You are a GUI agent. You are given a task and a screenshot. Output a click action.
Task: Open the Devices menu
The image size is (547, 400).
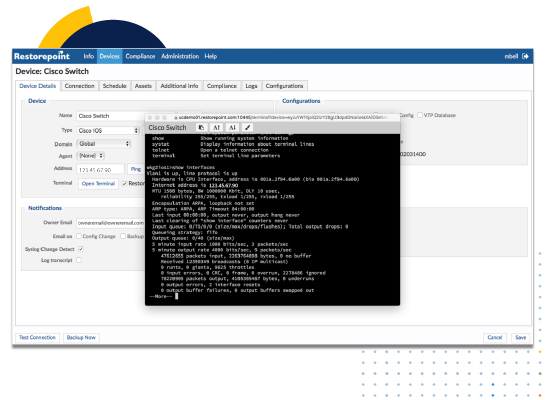click(110, 56)
